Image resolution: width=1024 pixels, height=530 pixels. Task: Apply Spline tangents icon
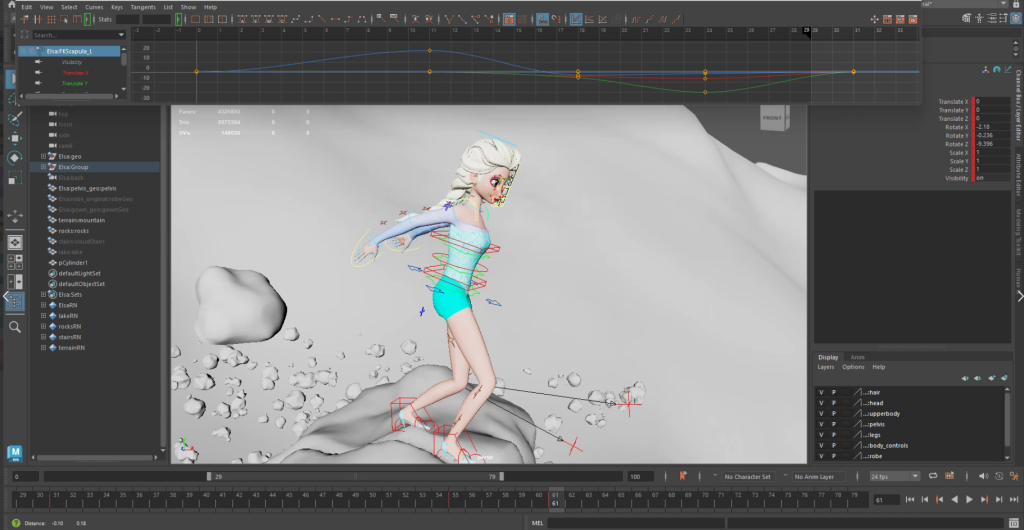click(296, 20)
